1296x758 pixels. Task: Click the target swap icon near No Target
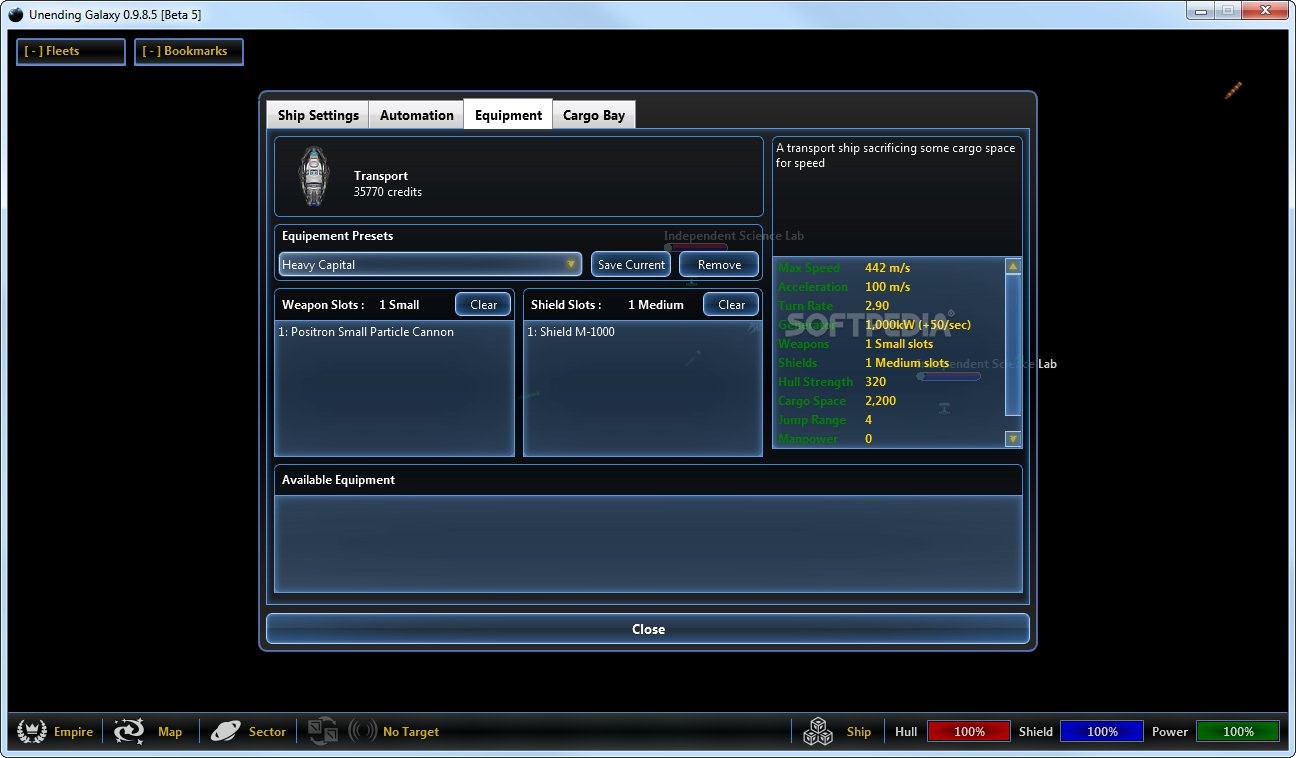(323, 731)
